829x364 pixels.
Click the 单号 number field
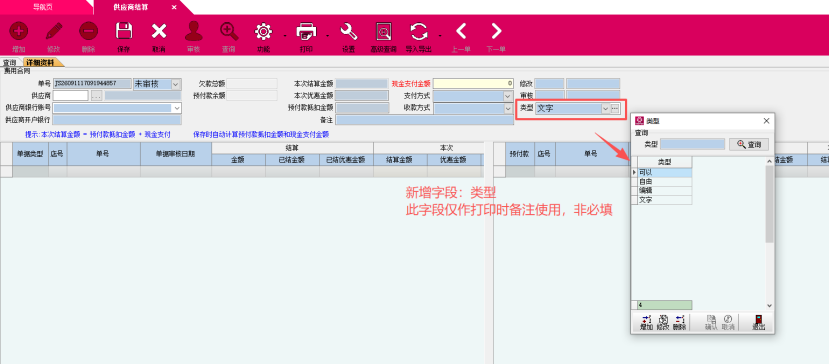(x=92, y=84)
